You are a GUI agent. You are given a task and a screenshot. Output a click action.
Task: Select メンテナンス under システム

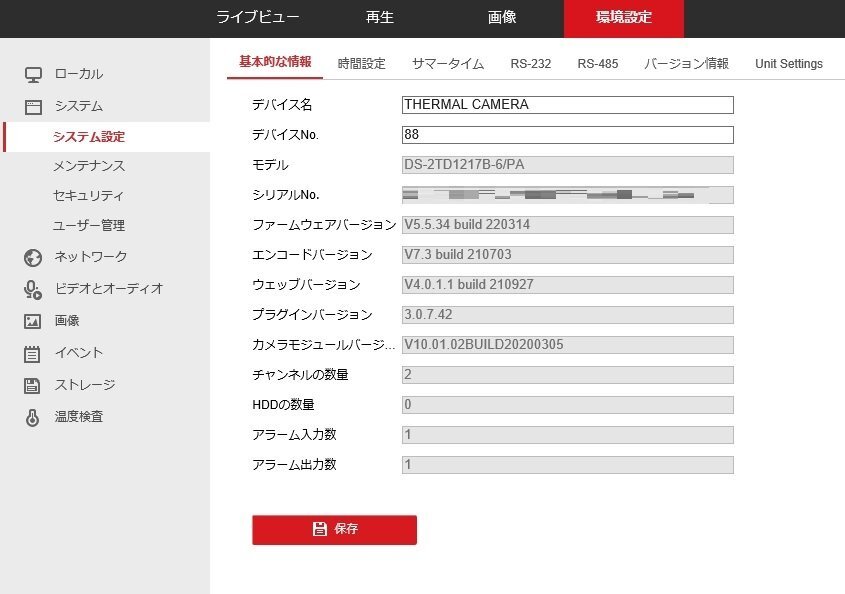[x=87, y=165]
